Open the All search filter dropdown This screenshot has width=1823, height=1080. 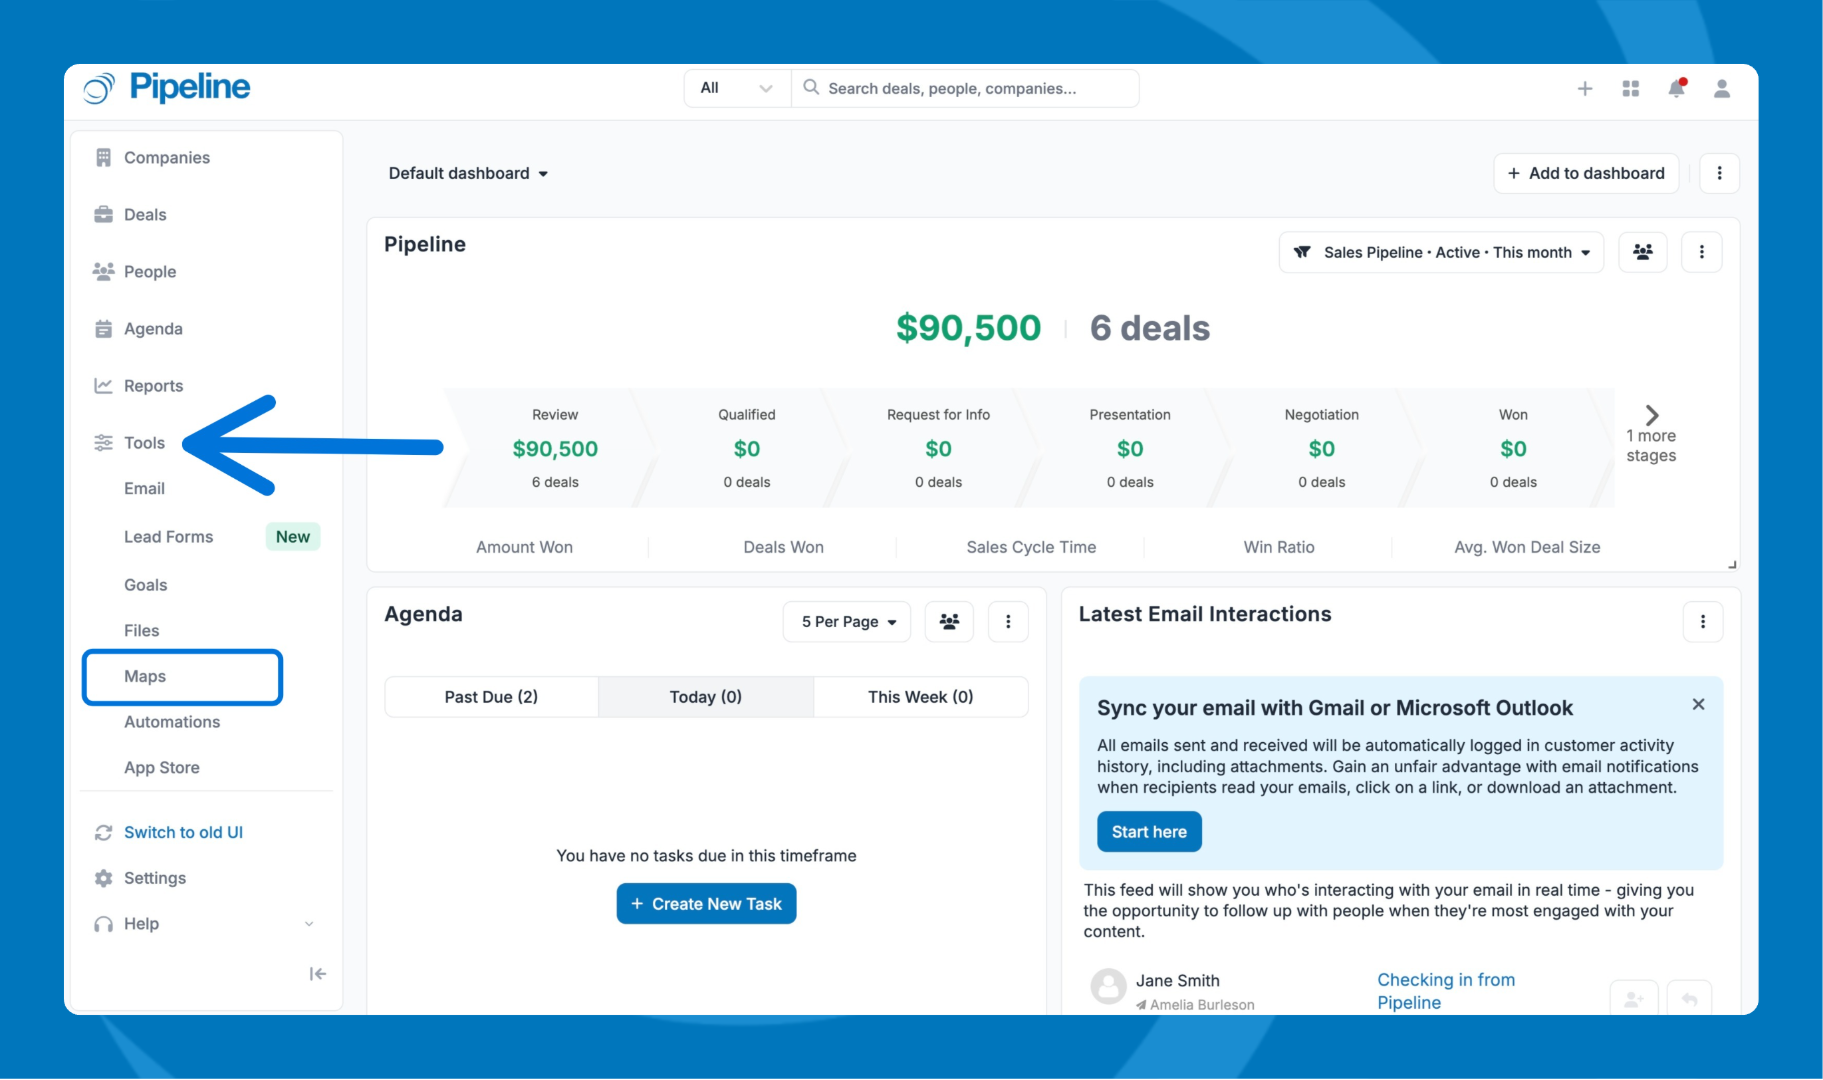pyautogui.click(x=737, y=88)
